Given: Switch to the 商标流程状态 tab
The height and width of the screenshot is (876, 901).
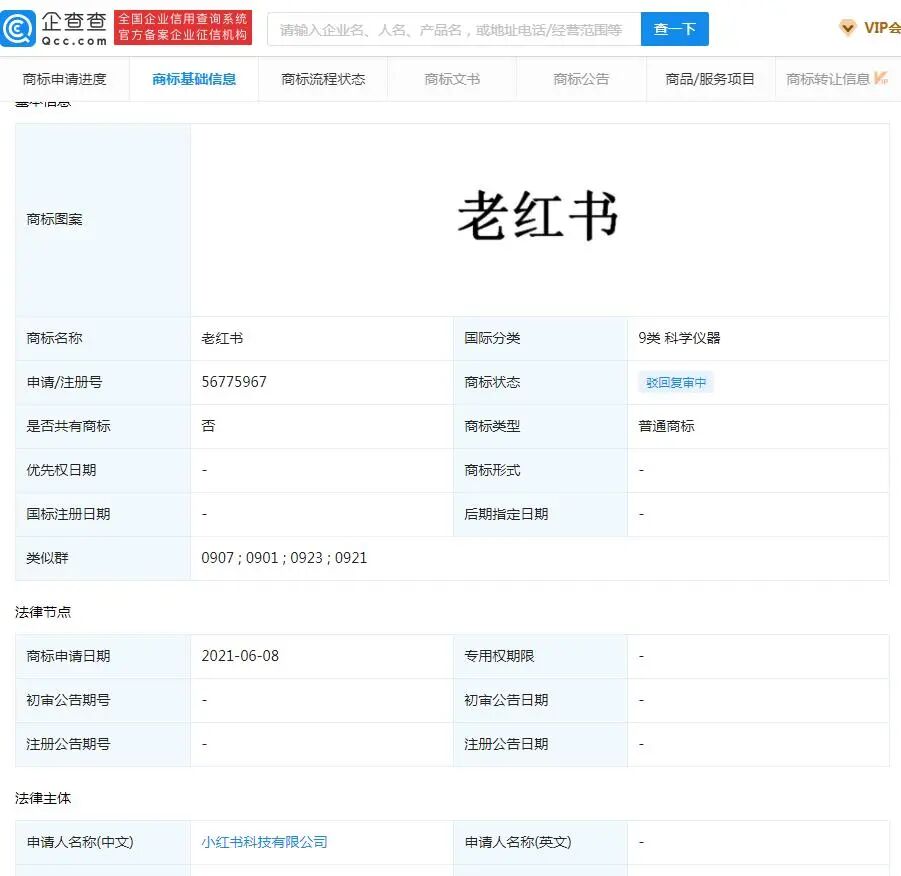Looking at the screenshot, I should click(x=322, y=77).
